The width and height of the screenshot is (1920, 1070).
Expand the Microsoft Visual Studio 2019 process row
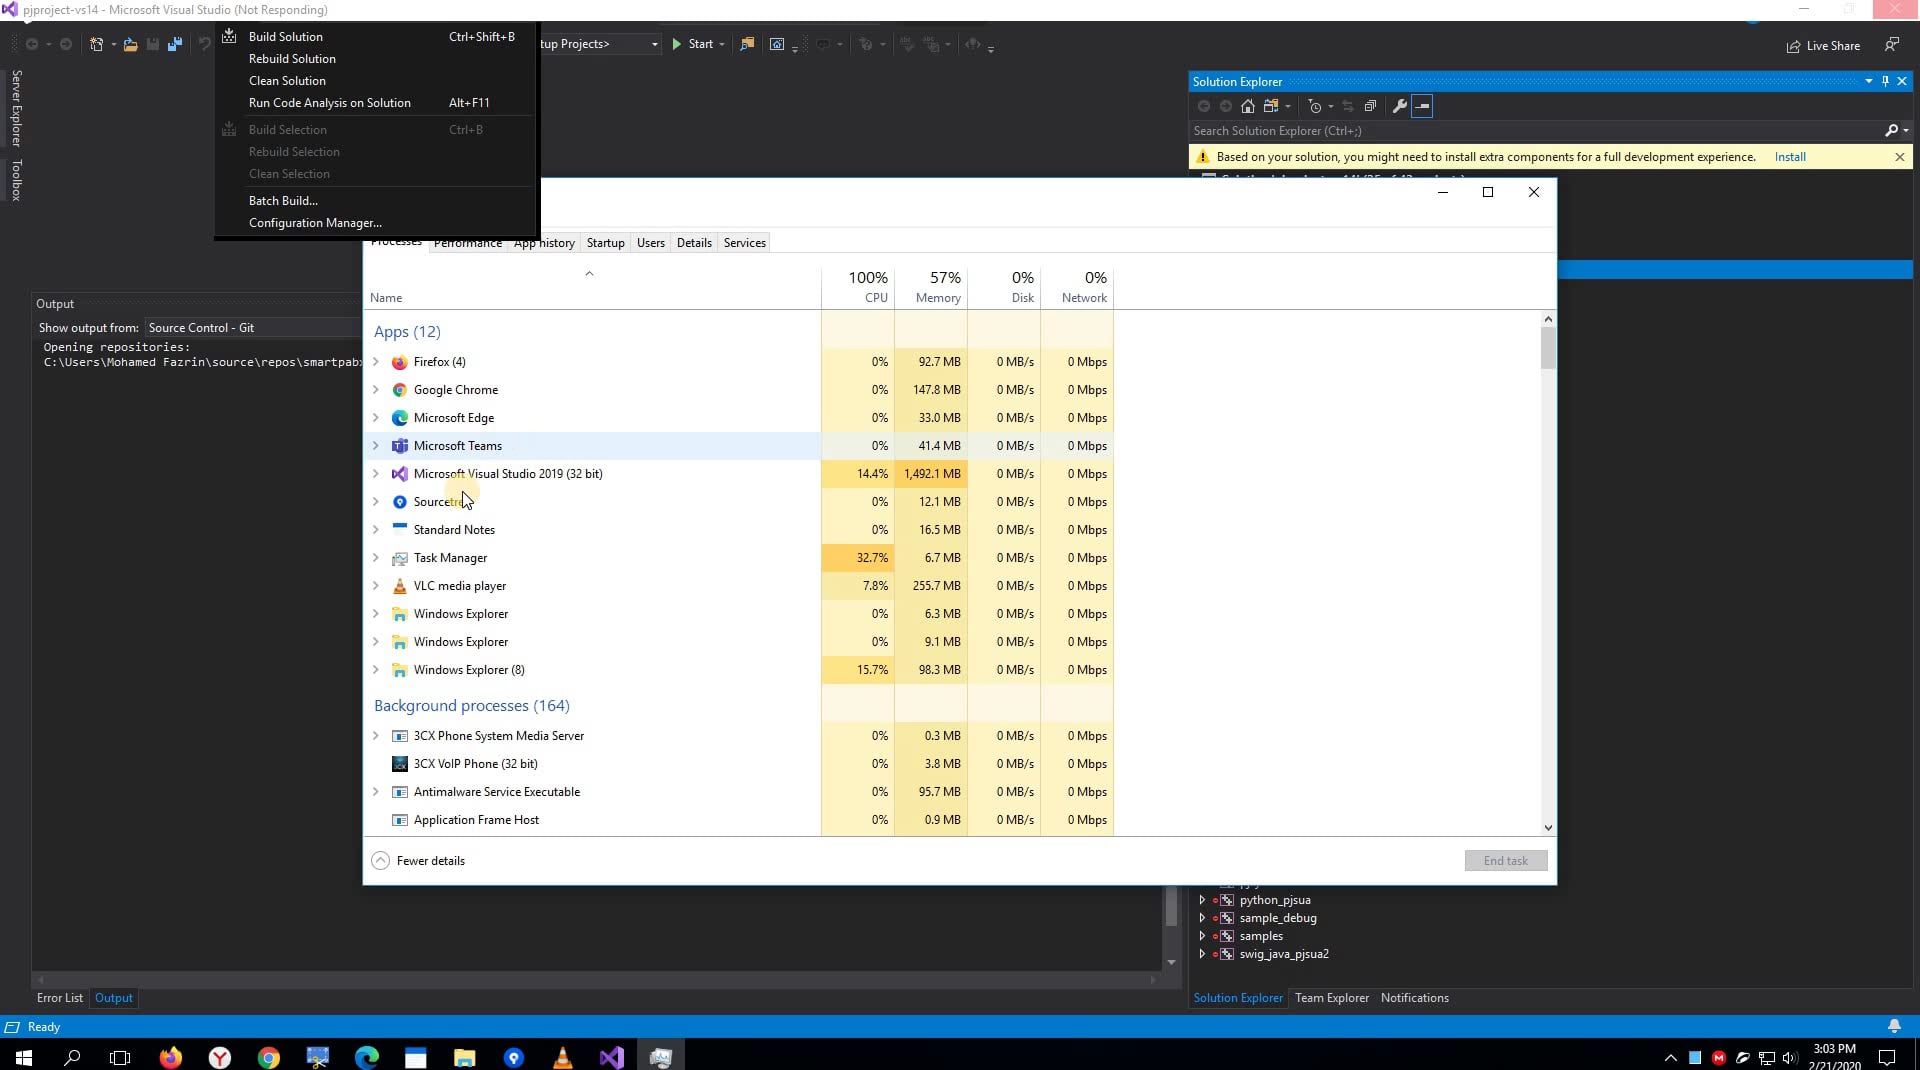pos(376,474)
